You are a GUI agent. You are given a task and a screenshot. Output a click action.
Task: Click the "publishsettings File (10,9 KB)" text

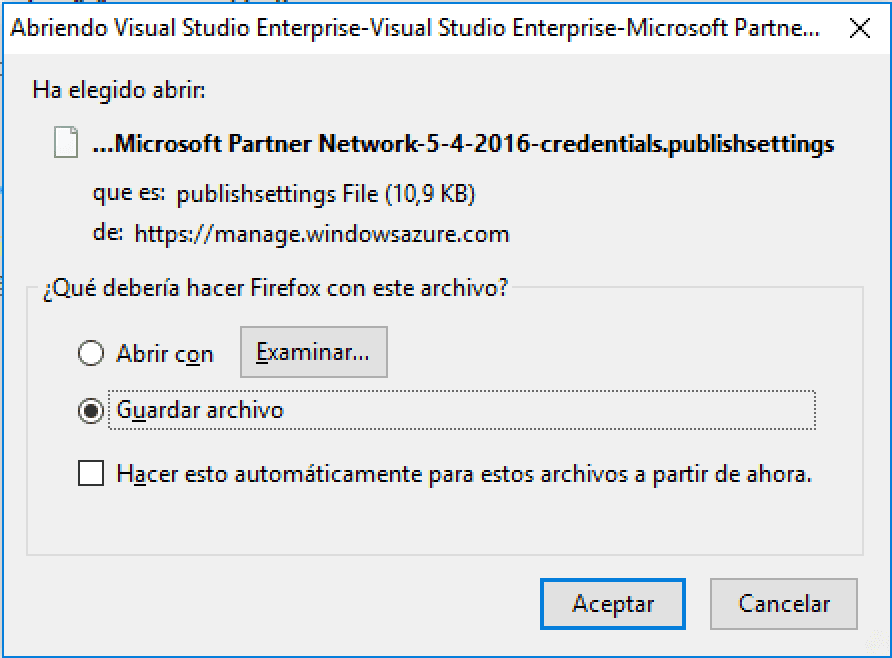click(325, 194)
